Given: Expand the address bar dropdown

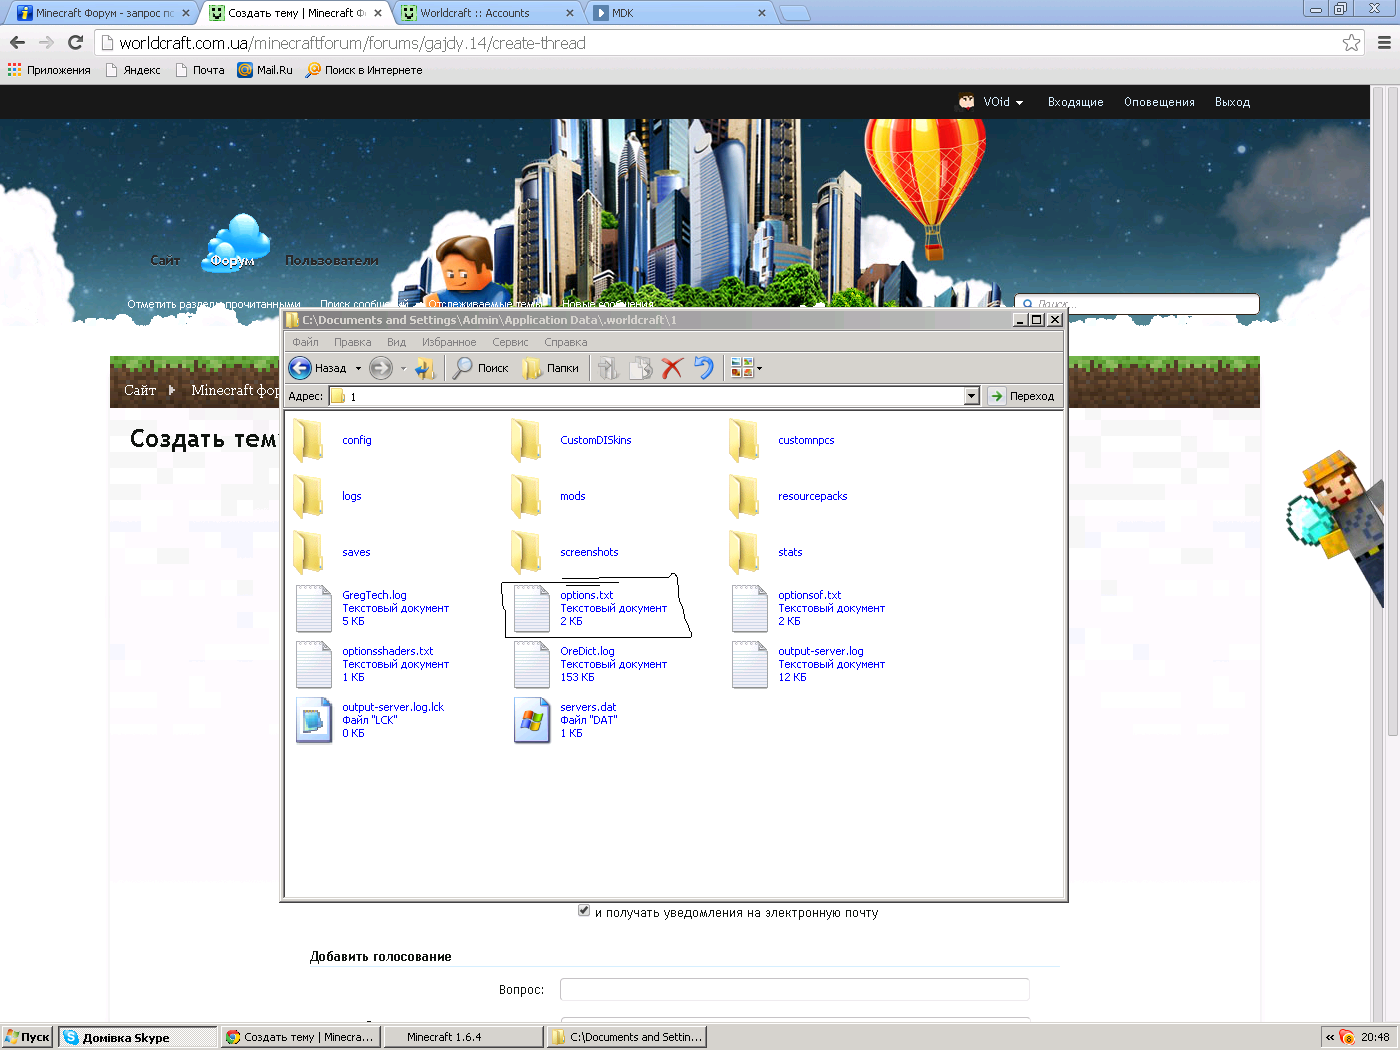Looking at the screenshot, I should [x=971, y=396].
